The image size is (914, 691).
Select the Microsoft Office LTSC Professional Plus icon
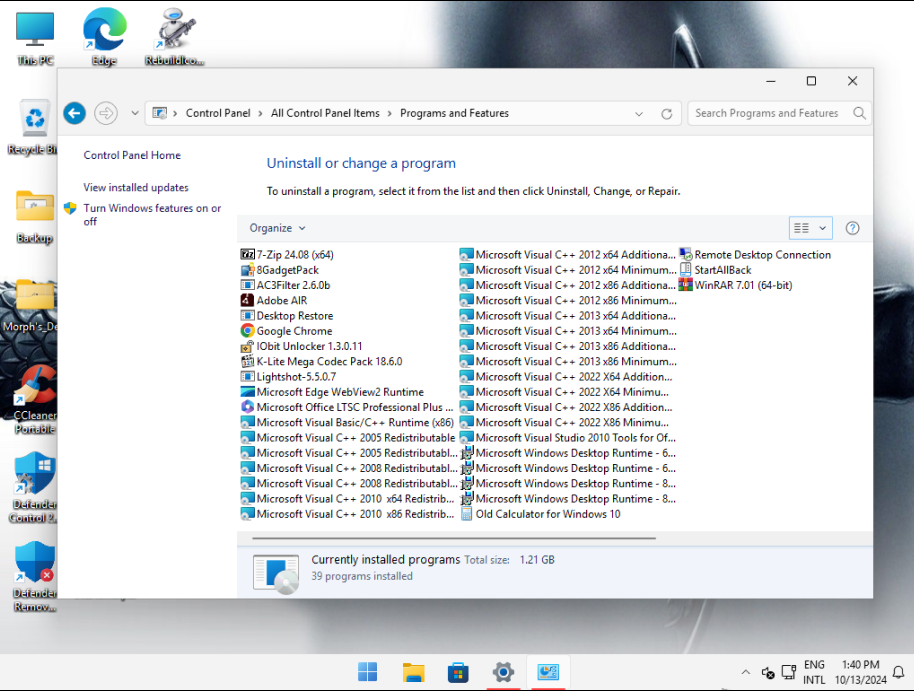248,407
